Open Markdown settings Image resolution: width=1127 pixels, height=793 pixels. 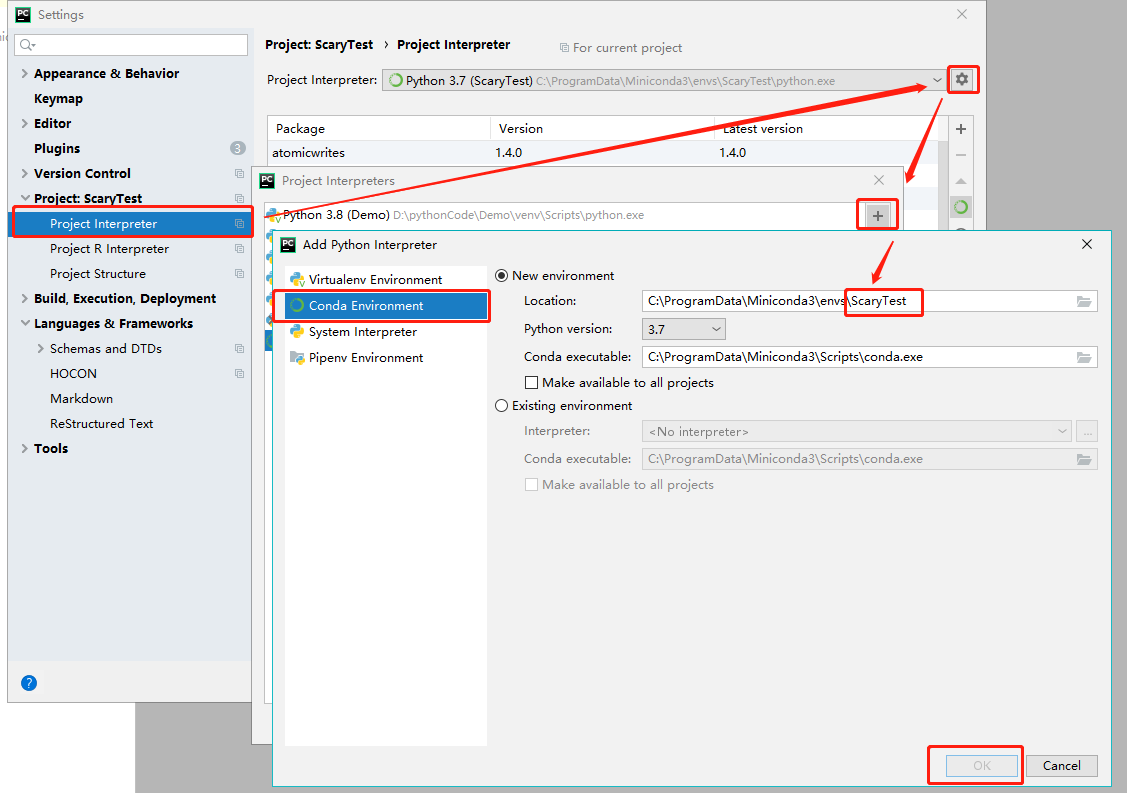point(81,398)
